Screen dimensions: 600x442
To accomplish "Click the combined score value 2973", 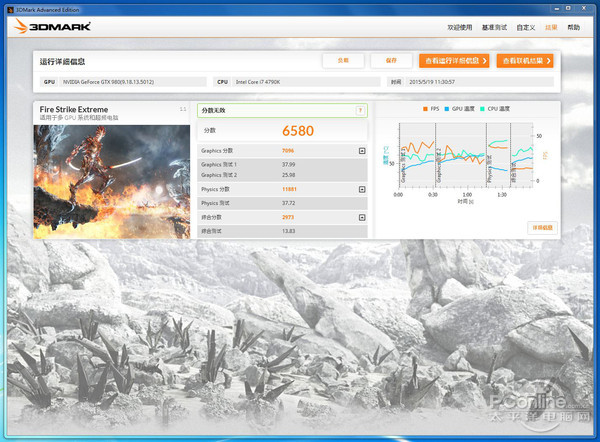I will [288, 217].
